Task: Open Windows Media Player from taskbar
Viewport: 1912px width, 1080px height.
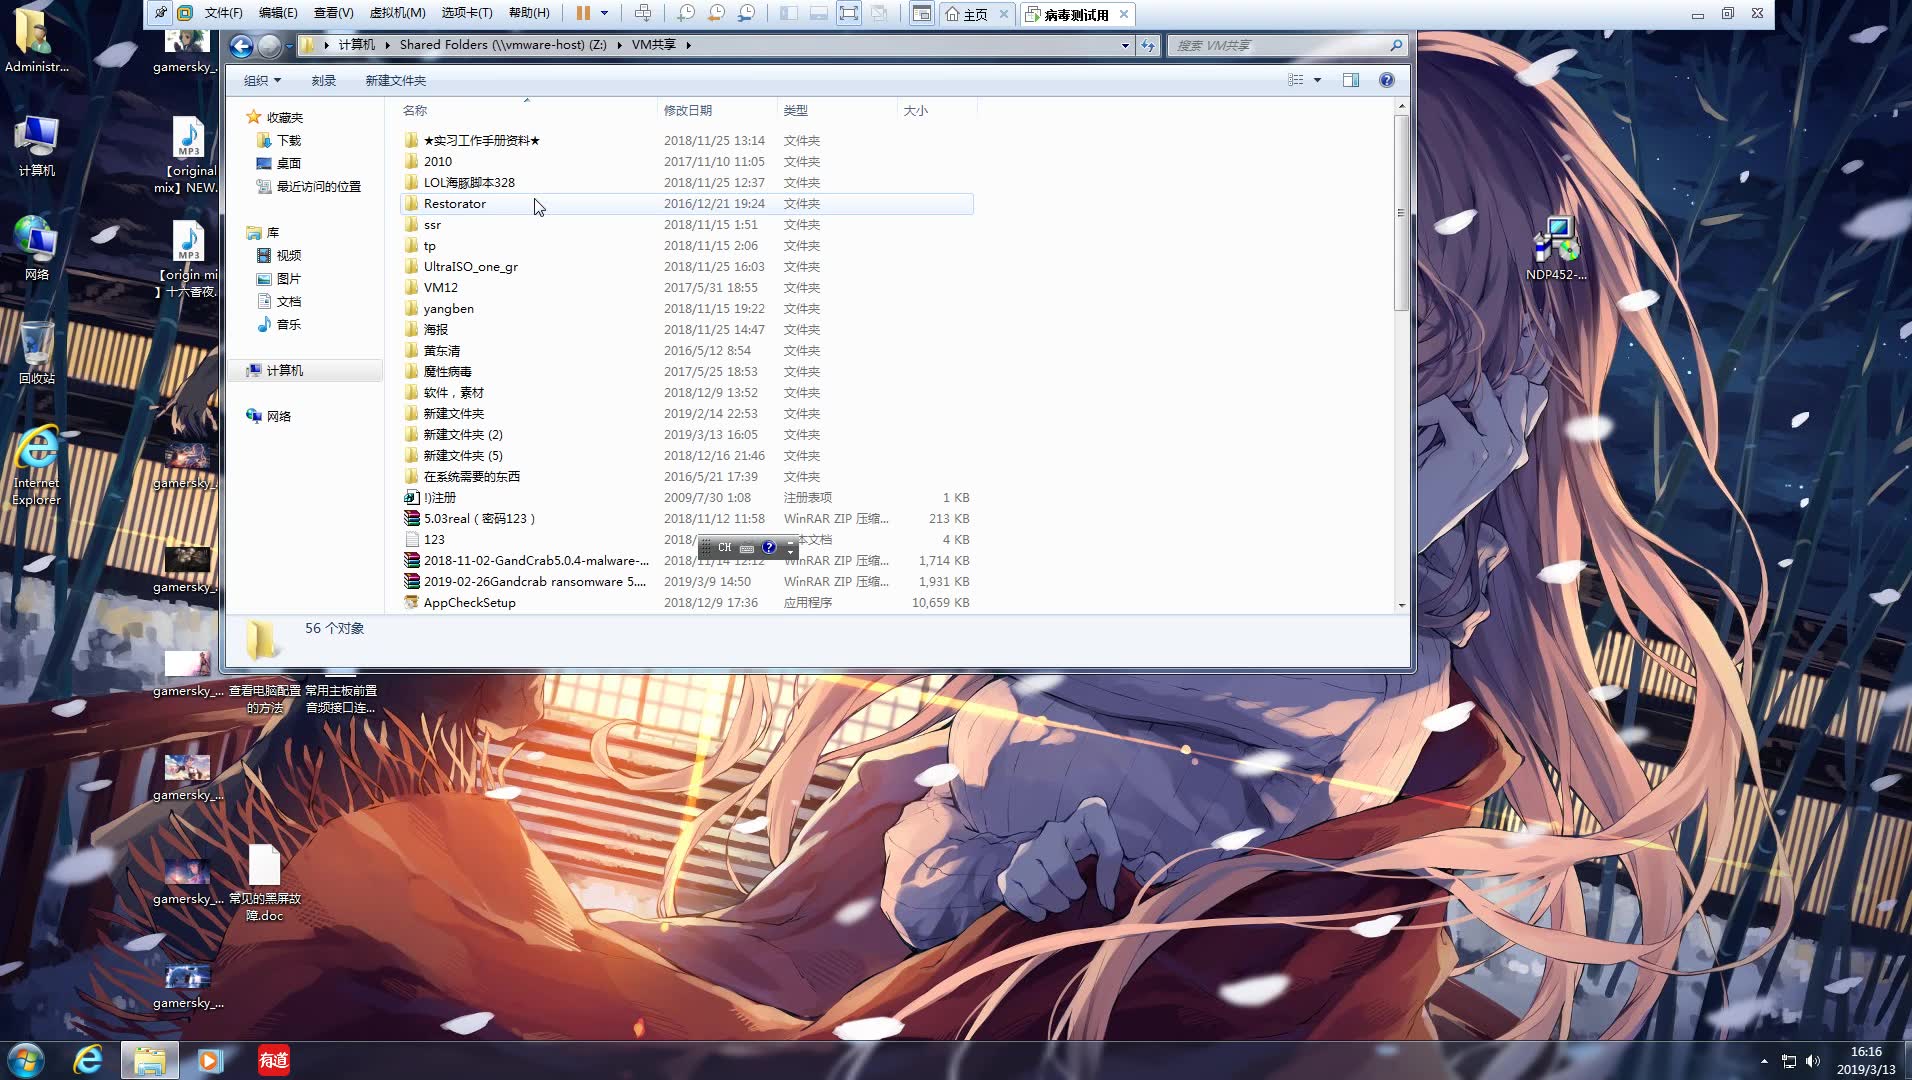Action: tap(209, 1060)
